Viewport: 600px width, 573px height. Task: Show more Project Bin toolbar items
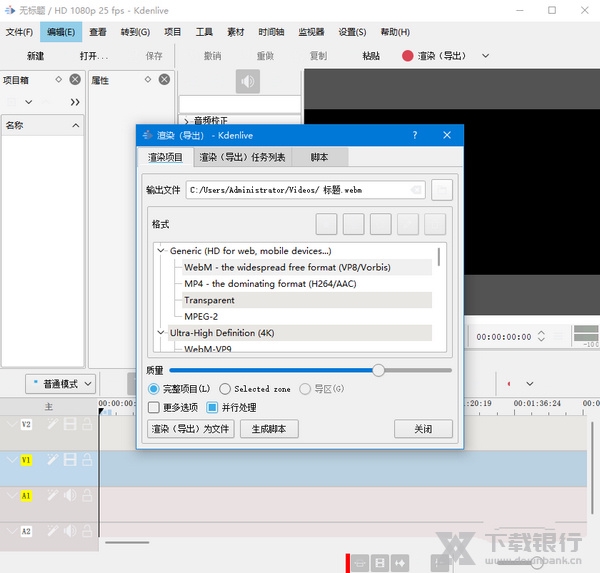(75, 102)
